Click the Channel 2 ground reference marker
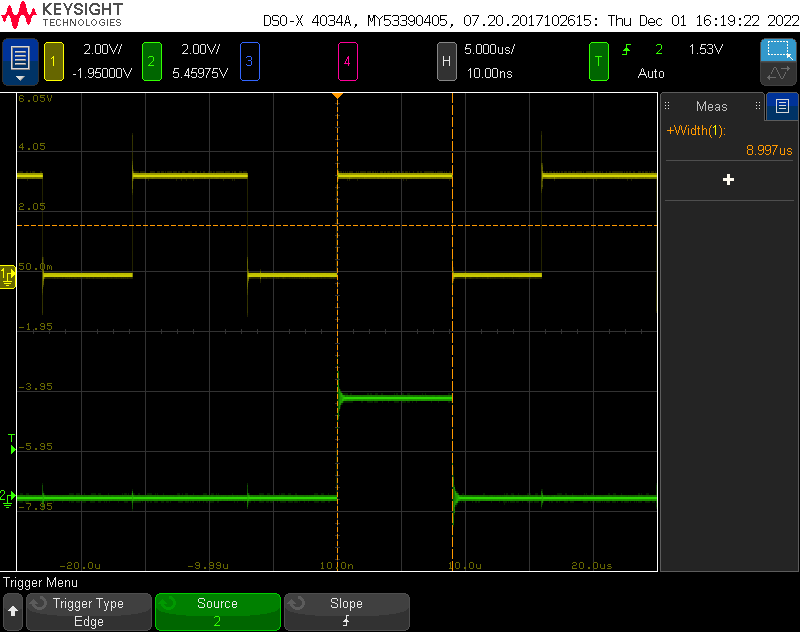This screenshot has width=800, height=632. 8,498
